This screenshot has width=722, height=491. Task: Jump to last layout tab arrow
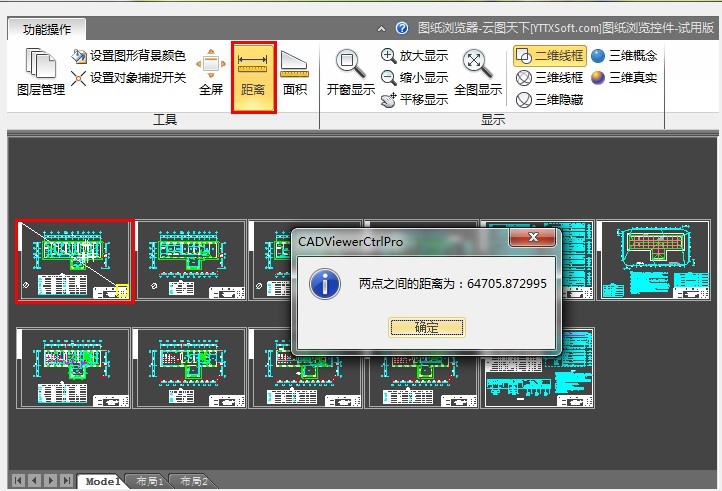click(x=67, y=481)
